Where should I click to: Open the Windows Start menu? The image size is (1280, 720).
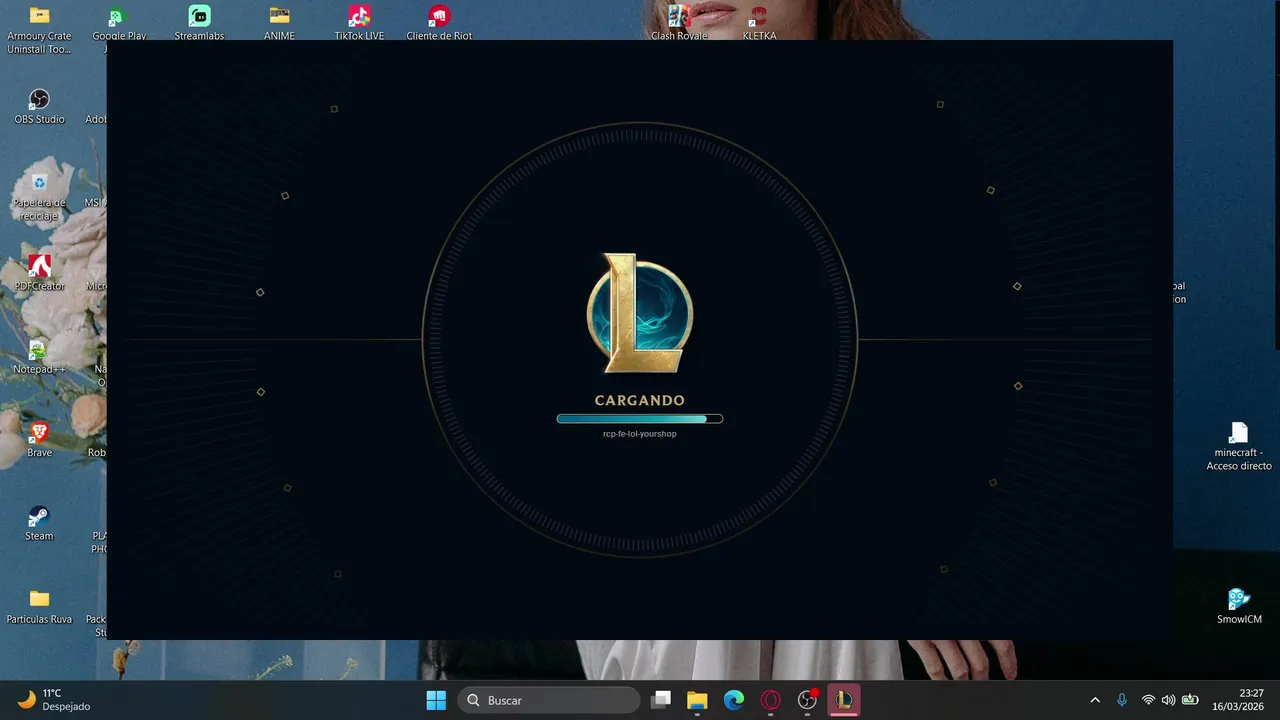click(436, 700)
